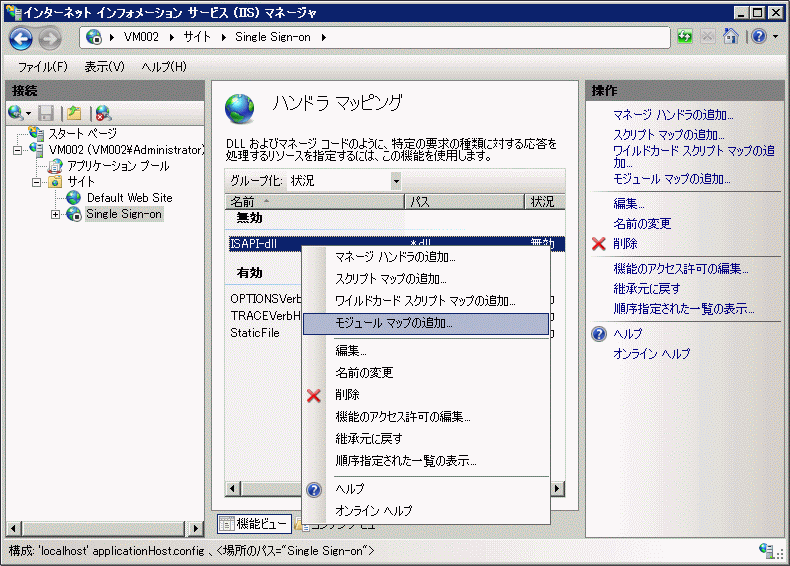Image resolution: width=790 pixels, height=566 pixels.
Task: Click the globe icon in the address bar
Action: tap(94, 37)
